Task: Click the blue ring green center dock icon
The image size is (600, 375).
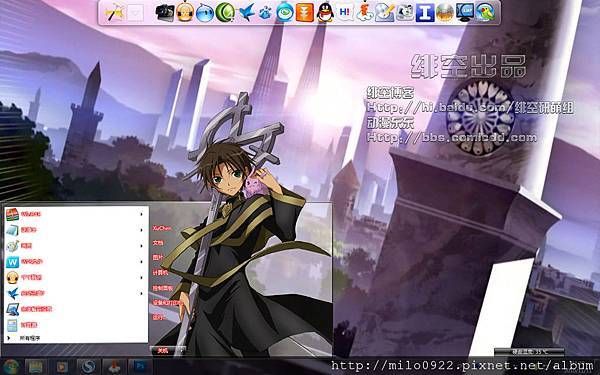Action: [285, 12]
